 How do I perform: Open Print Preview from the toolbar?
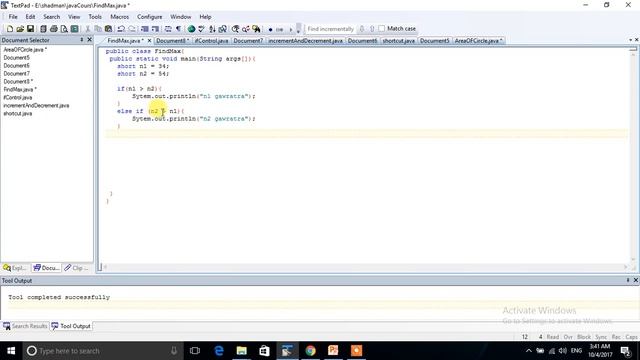tap(64, 29)
